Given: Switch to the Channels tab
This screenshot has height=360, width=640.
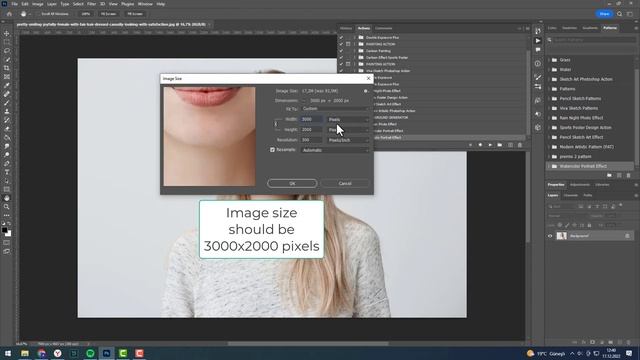Looking at the screenshot, I should coord(570,196).
